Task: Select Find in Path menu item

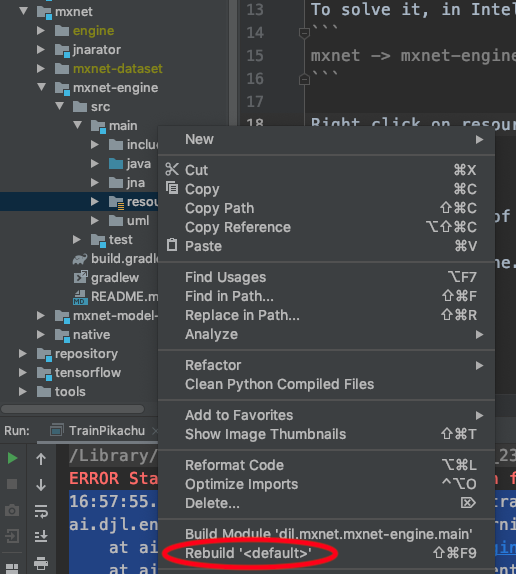Action: [326, 296]
